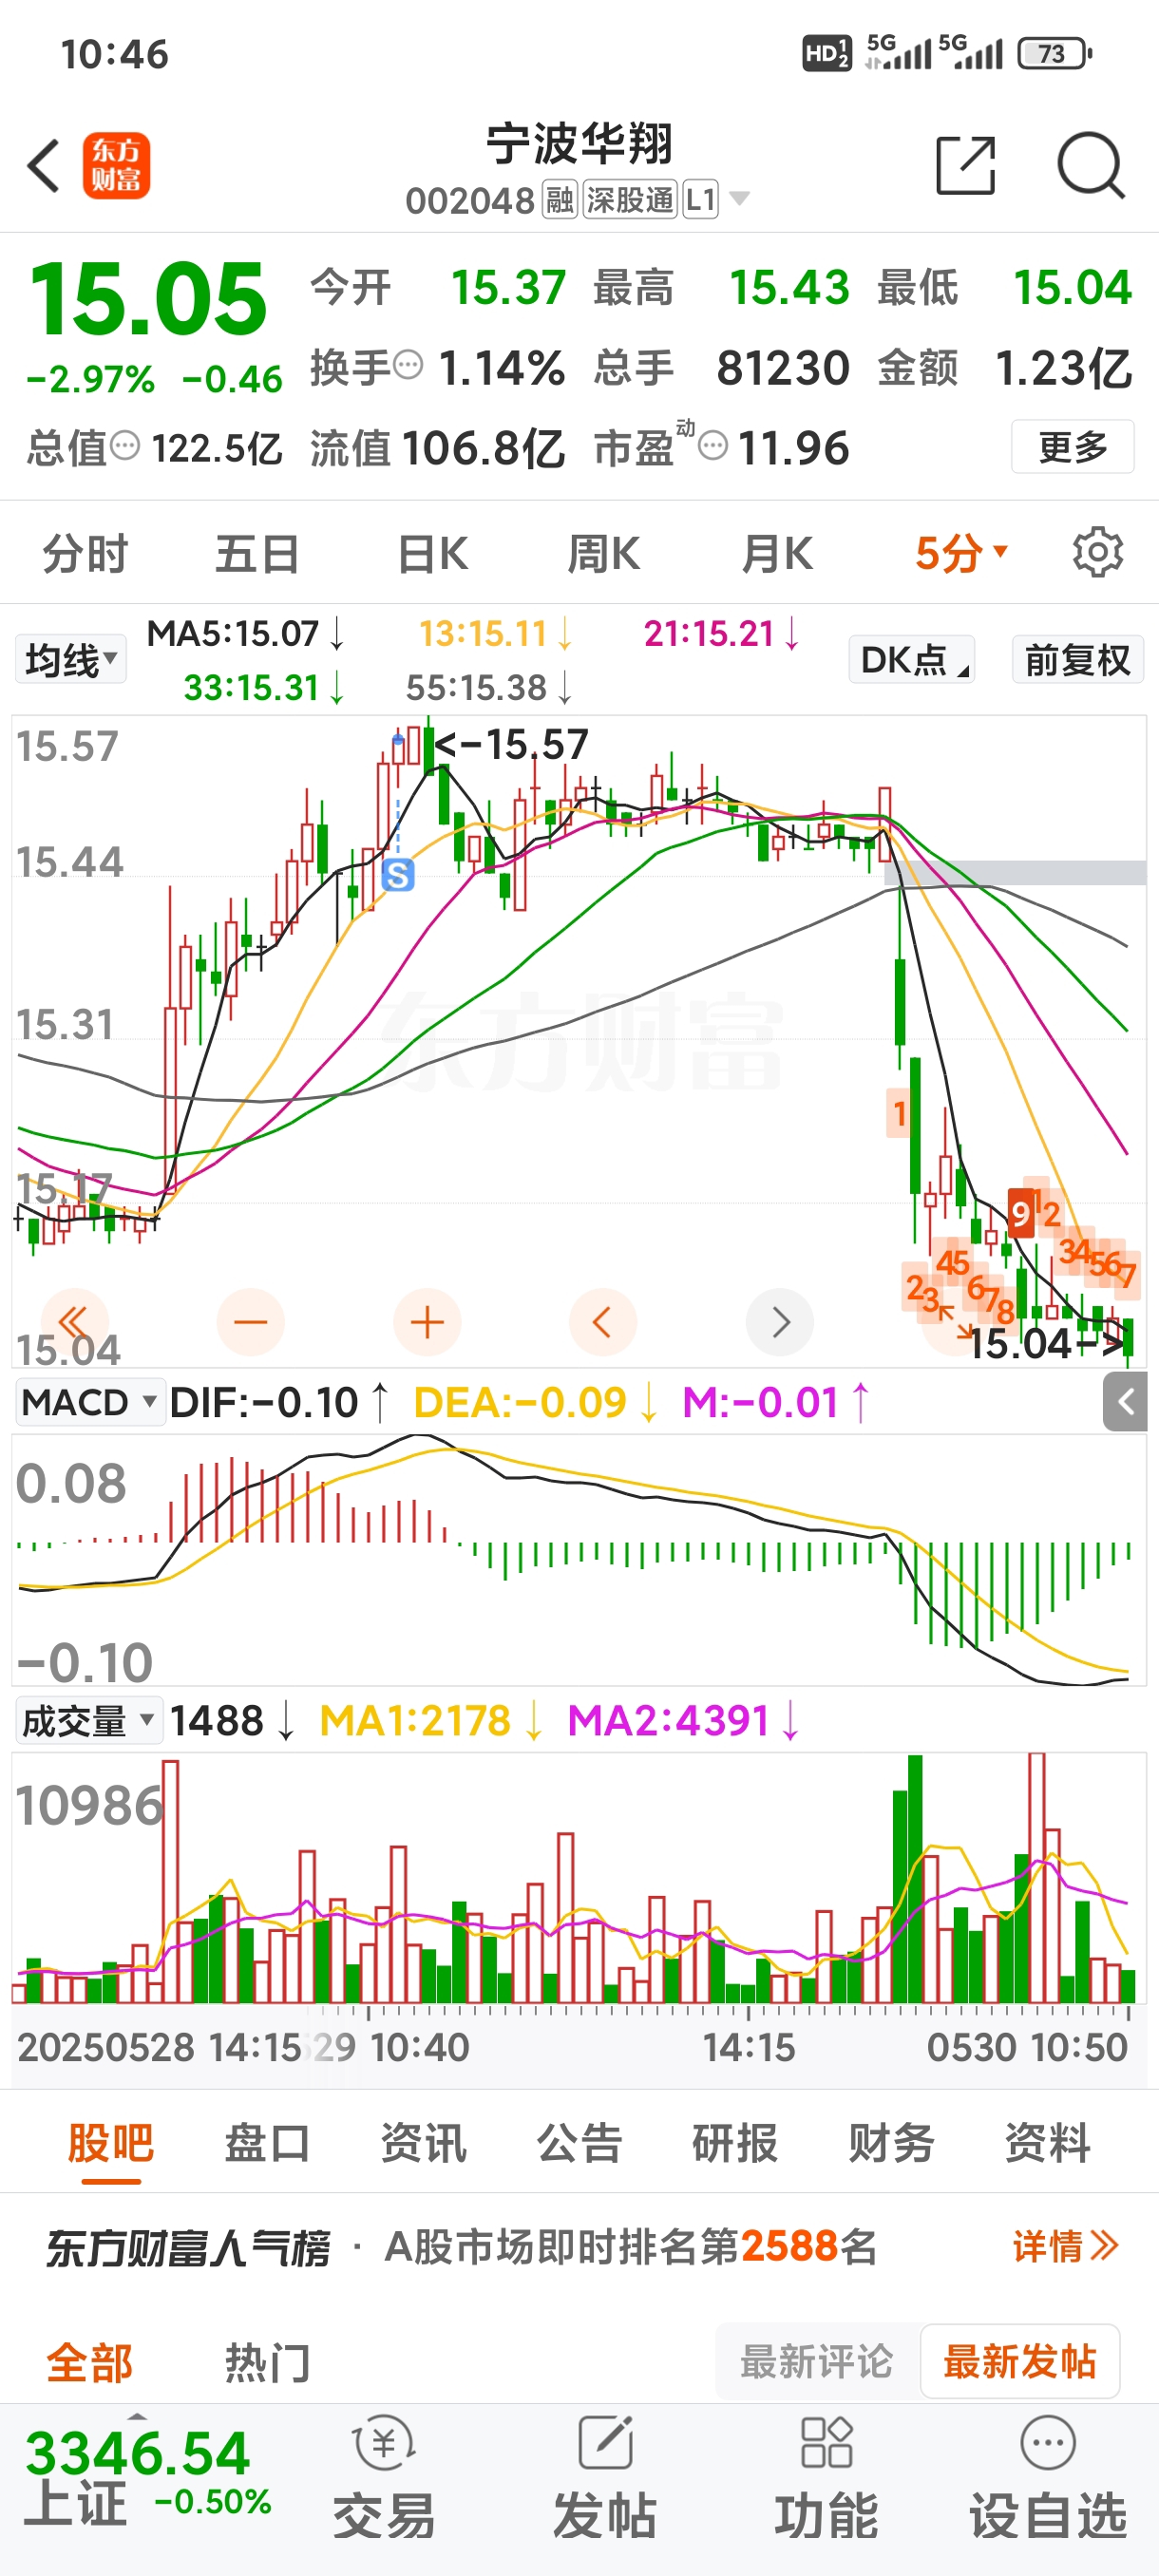Switch to 最新评论 sorting
Screen dimensions: 1159x2576
(x=817, y=2361)
